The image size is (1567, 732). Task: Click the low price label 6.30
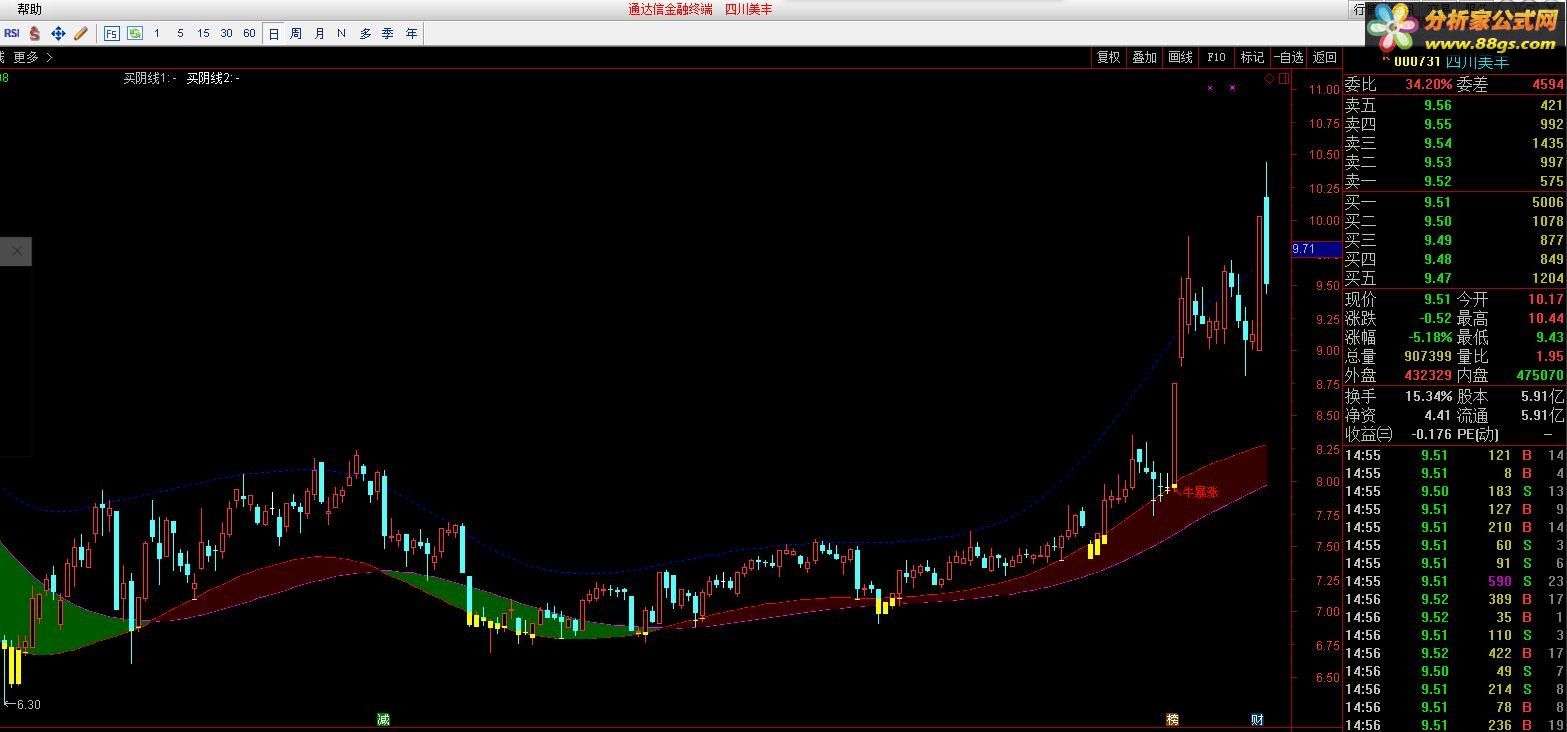[x=28, y=705]
